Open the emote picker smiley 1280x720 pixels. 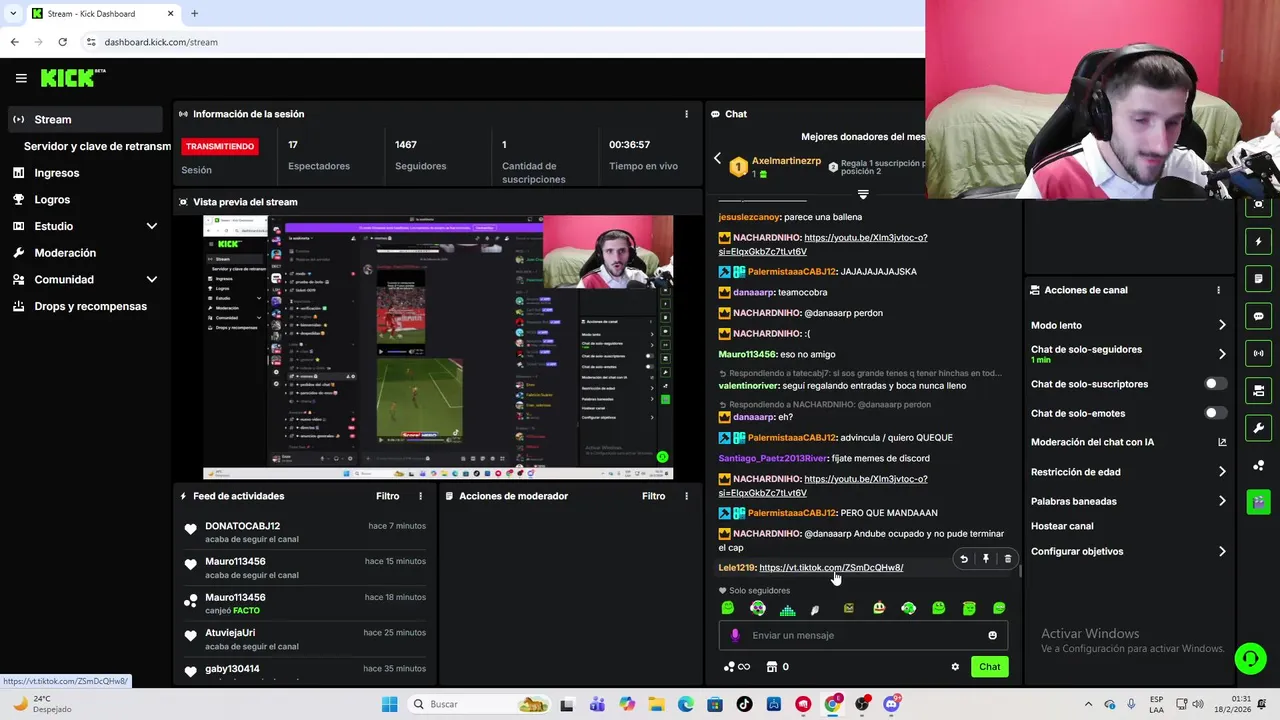pos(992,635)
